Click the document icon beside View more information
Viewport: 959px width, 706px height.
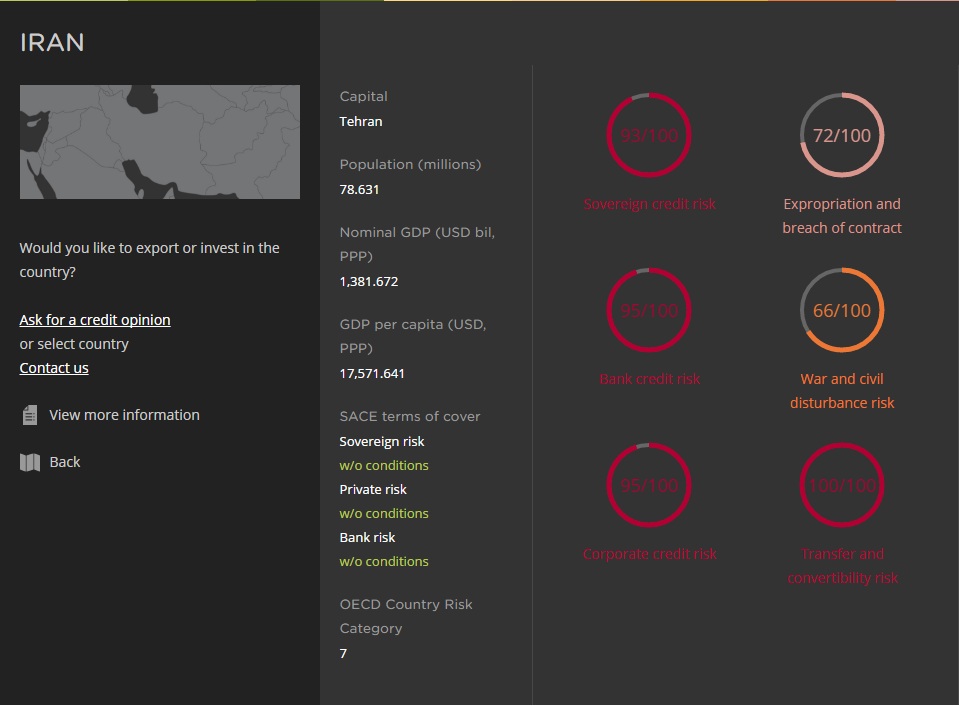(30, 415)
